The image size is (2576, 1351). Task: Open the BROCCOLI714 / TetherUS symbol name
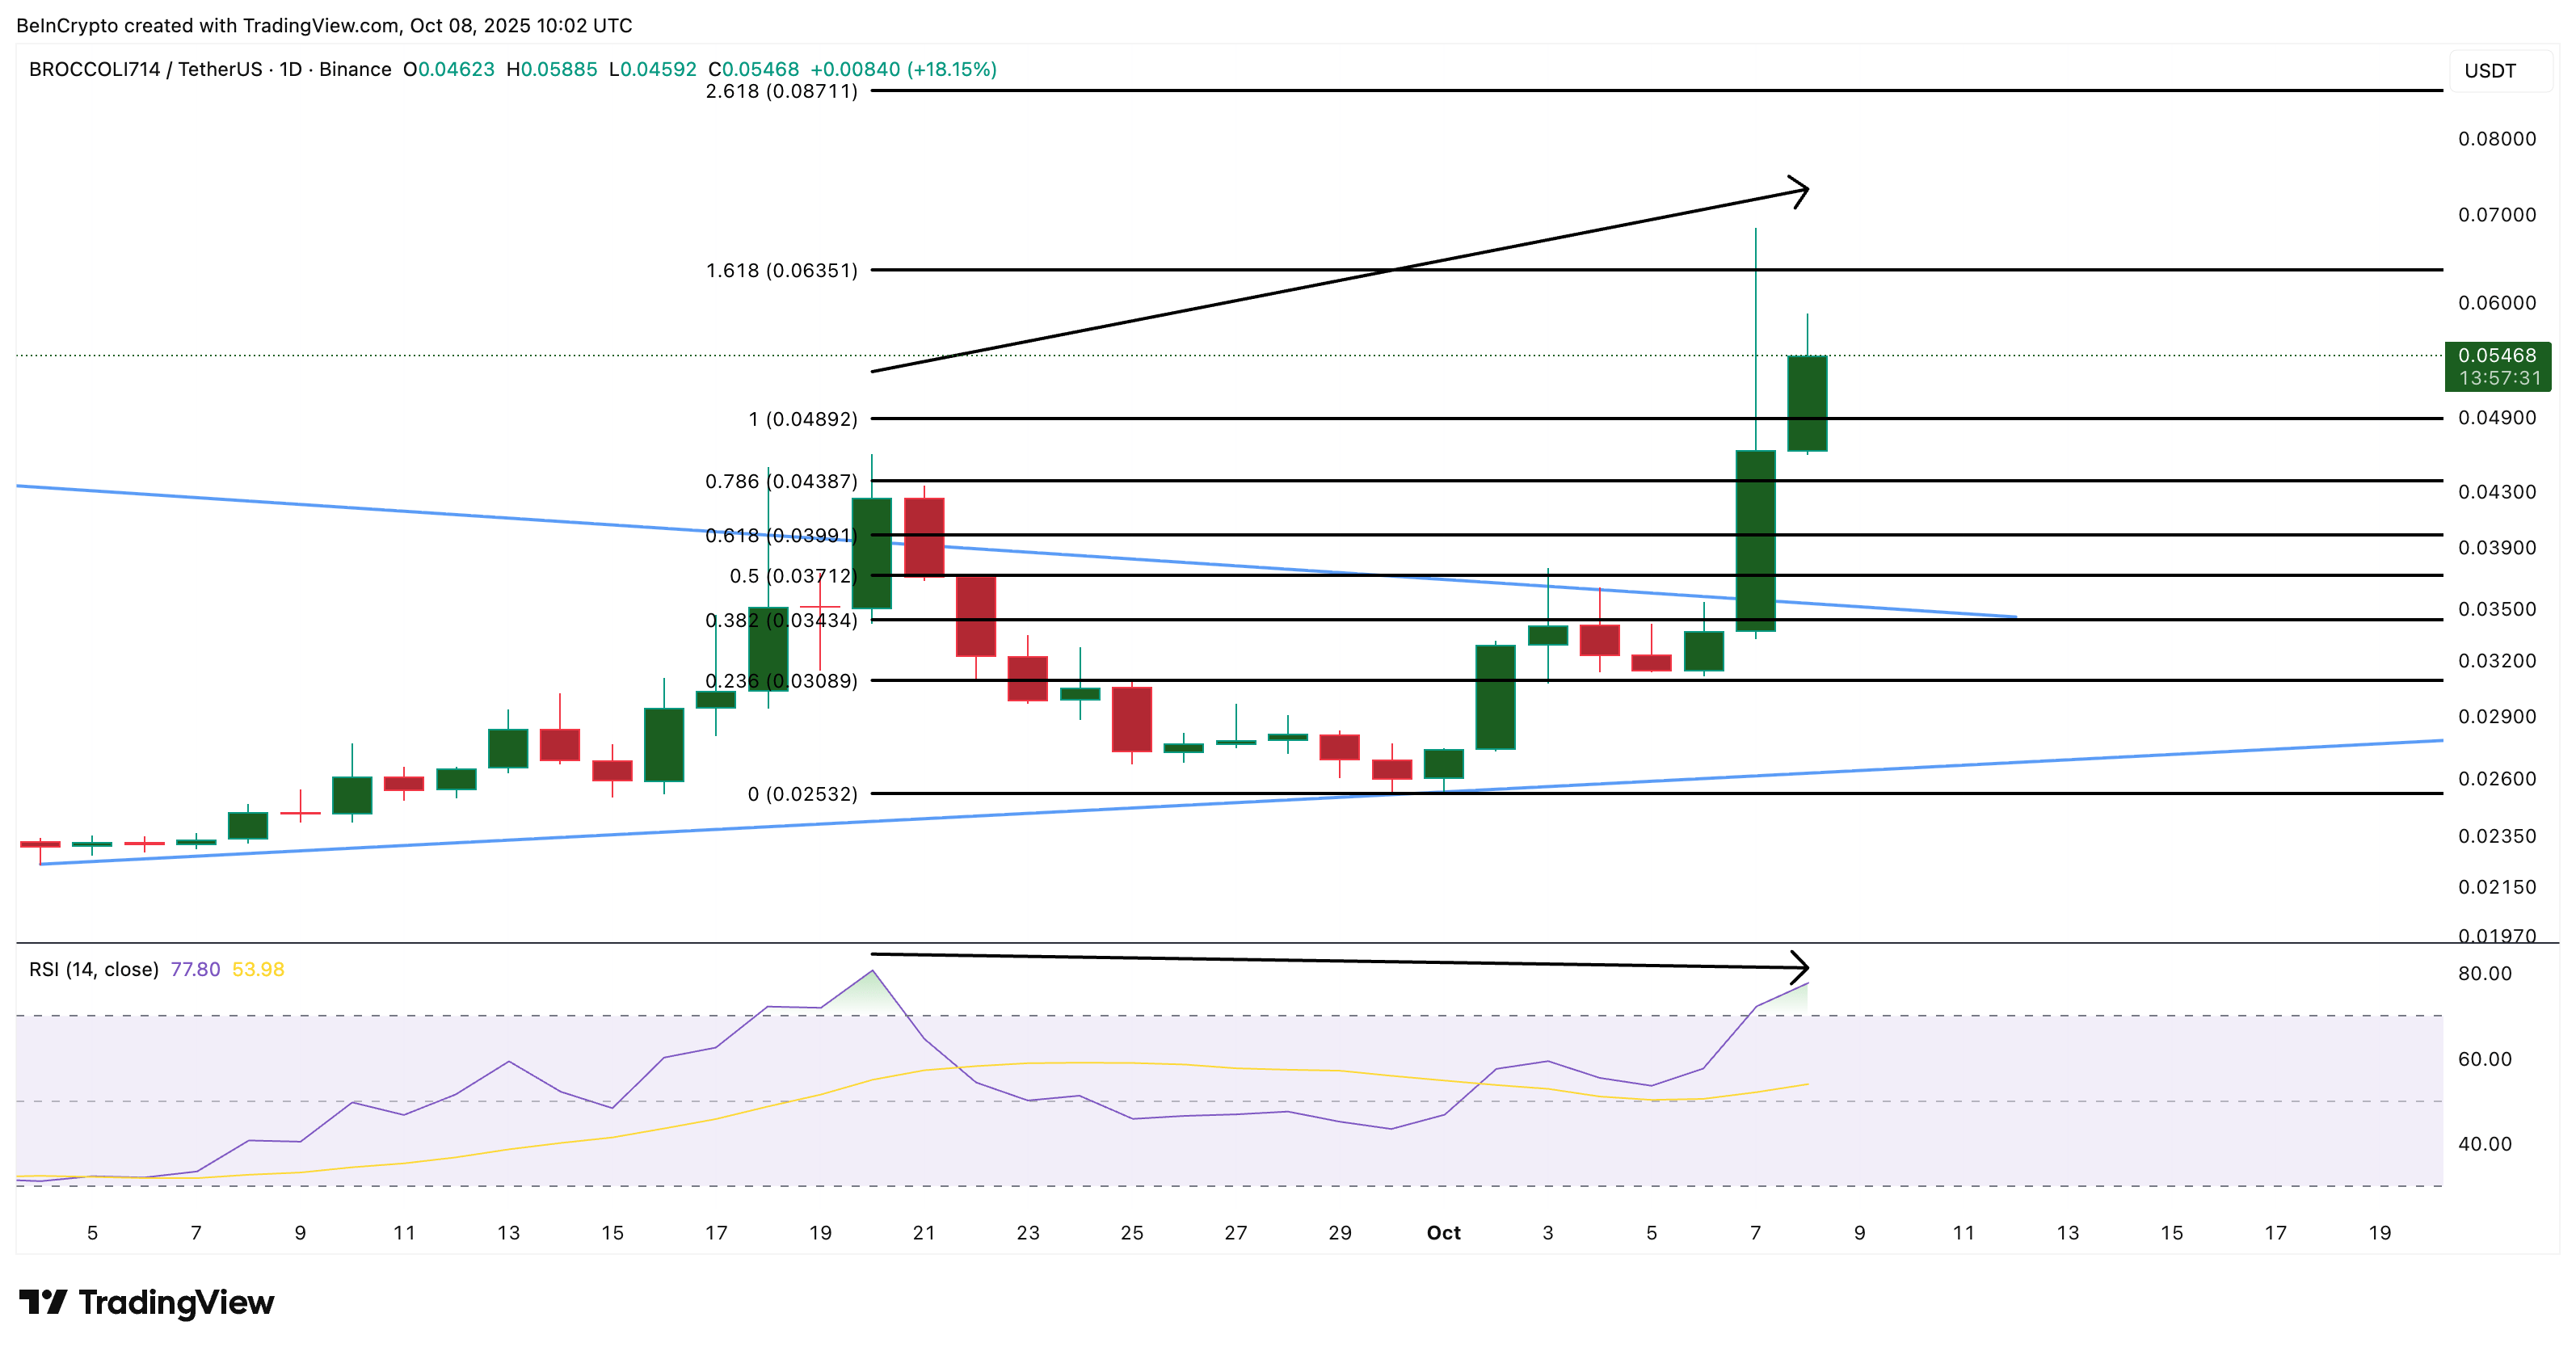click(x=148, y=69)
